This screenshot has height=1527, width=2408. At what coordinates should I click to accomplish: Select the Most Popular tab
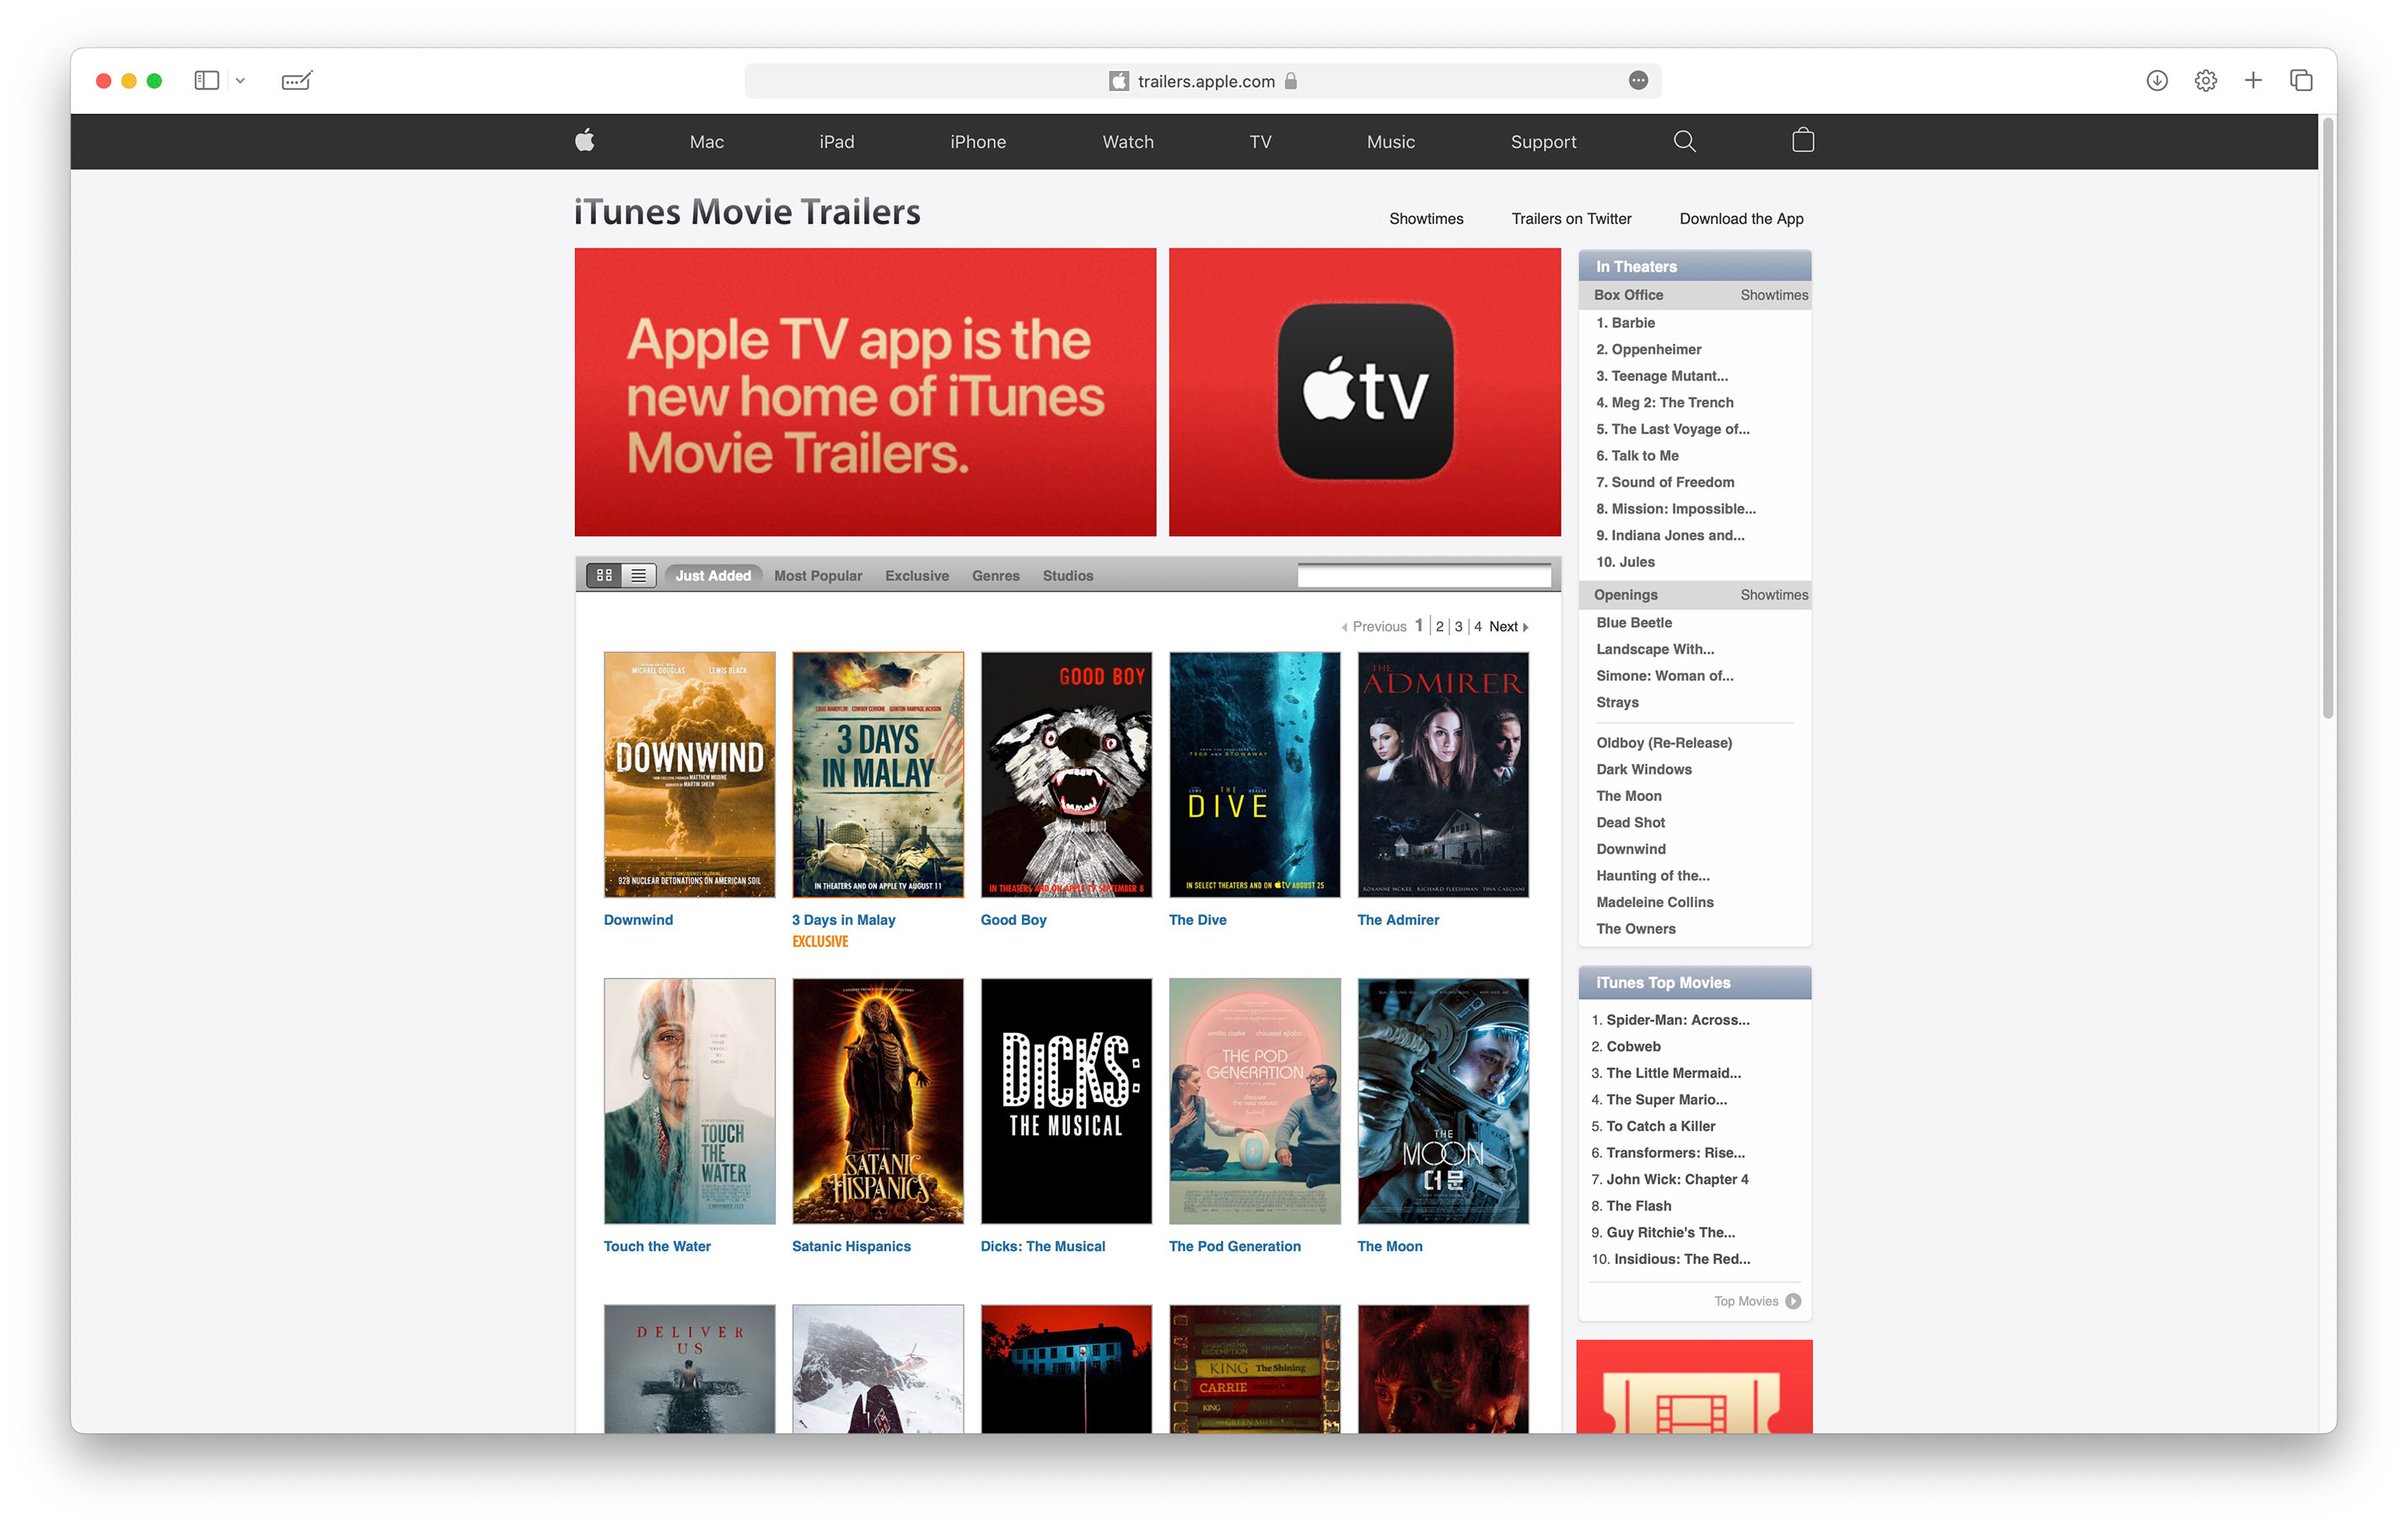tap(817, 576)
